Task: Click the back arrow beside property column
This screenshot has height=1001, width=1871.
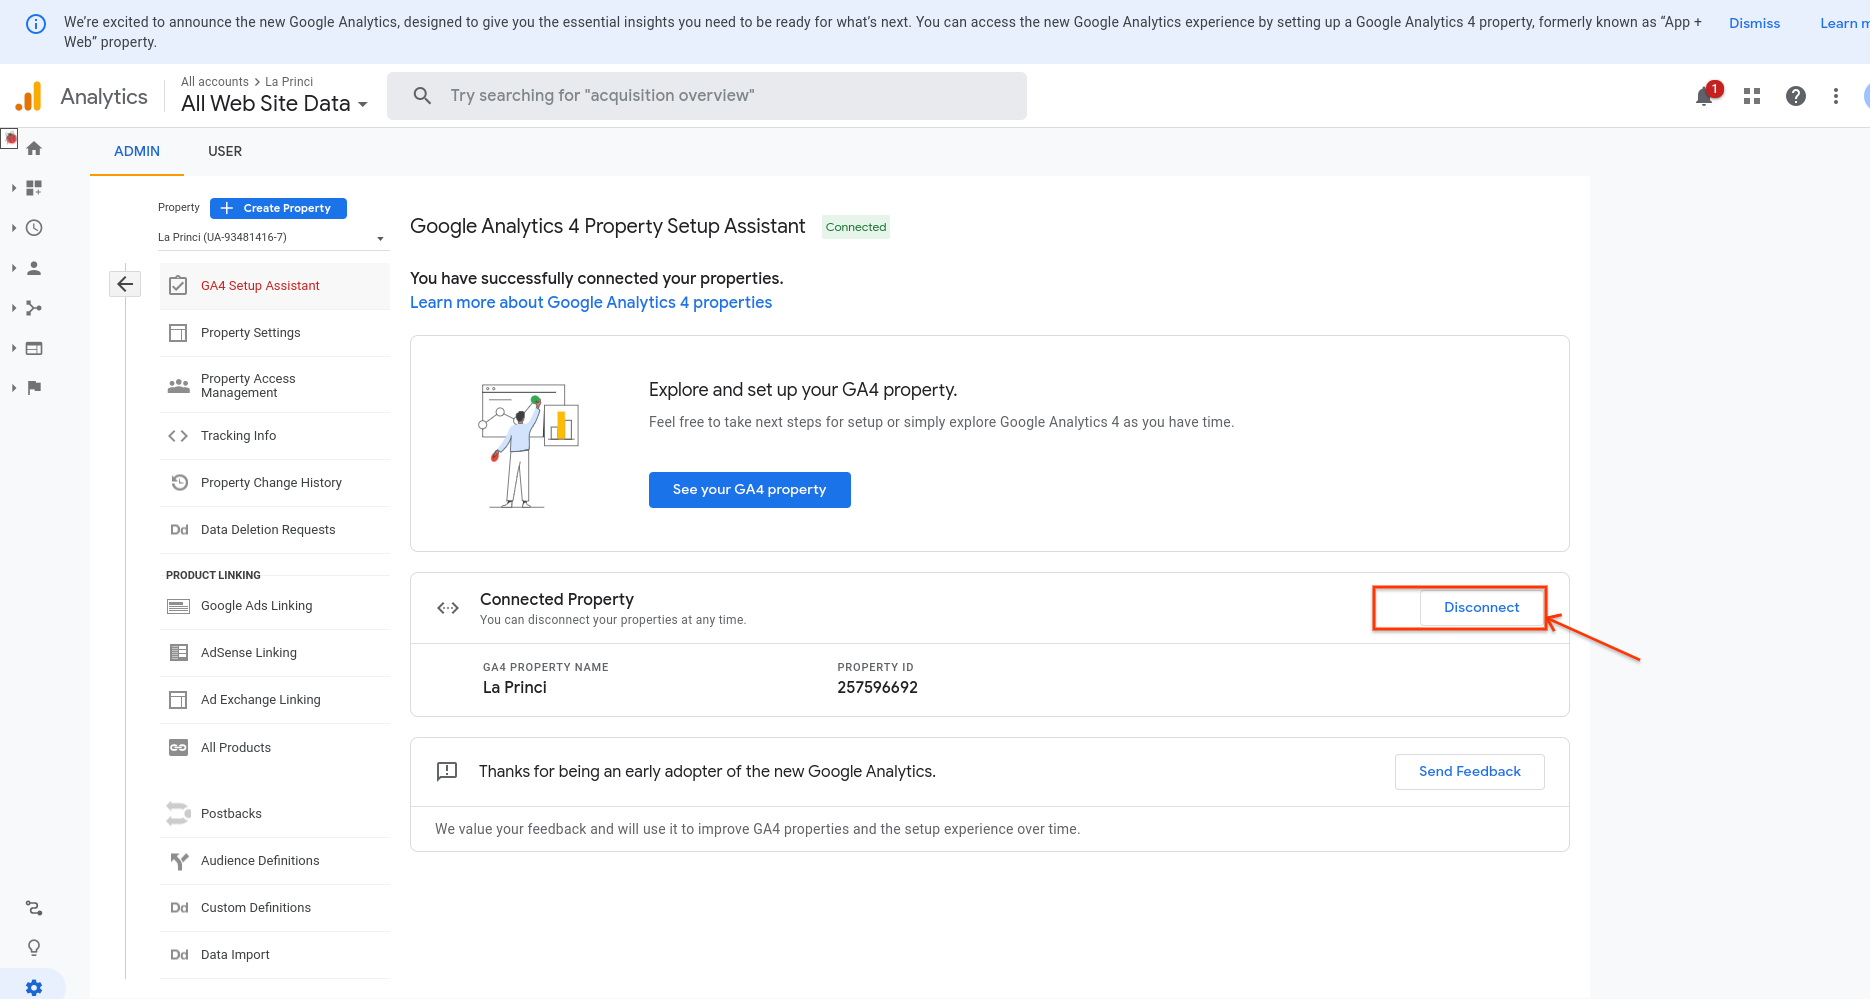Action: point(125,284)
